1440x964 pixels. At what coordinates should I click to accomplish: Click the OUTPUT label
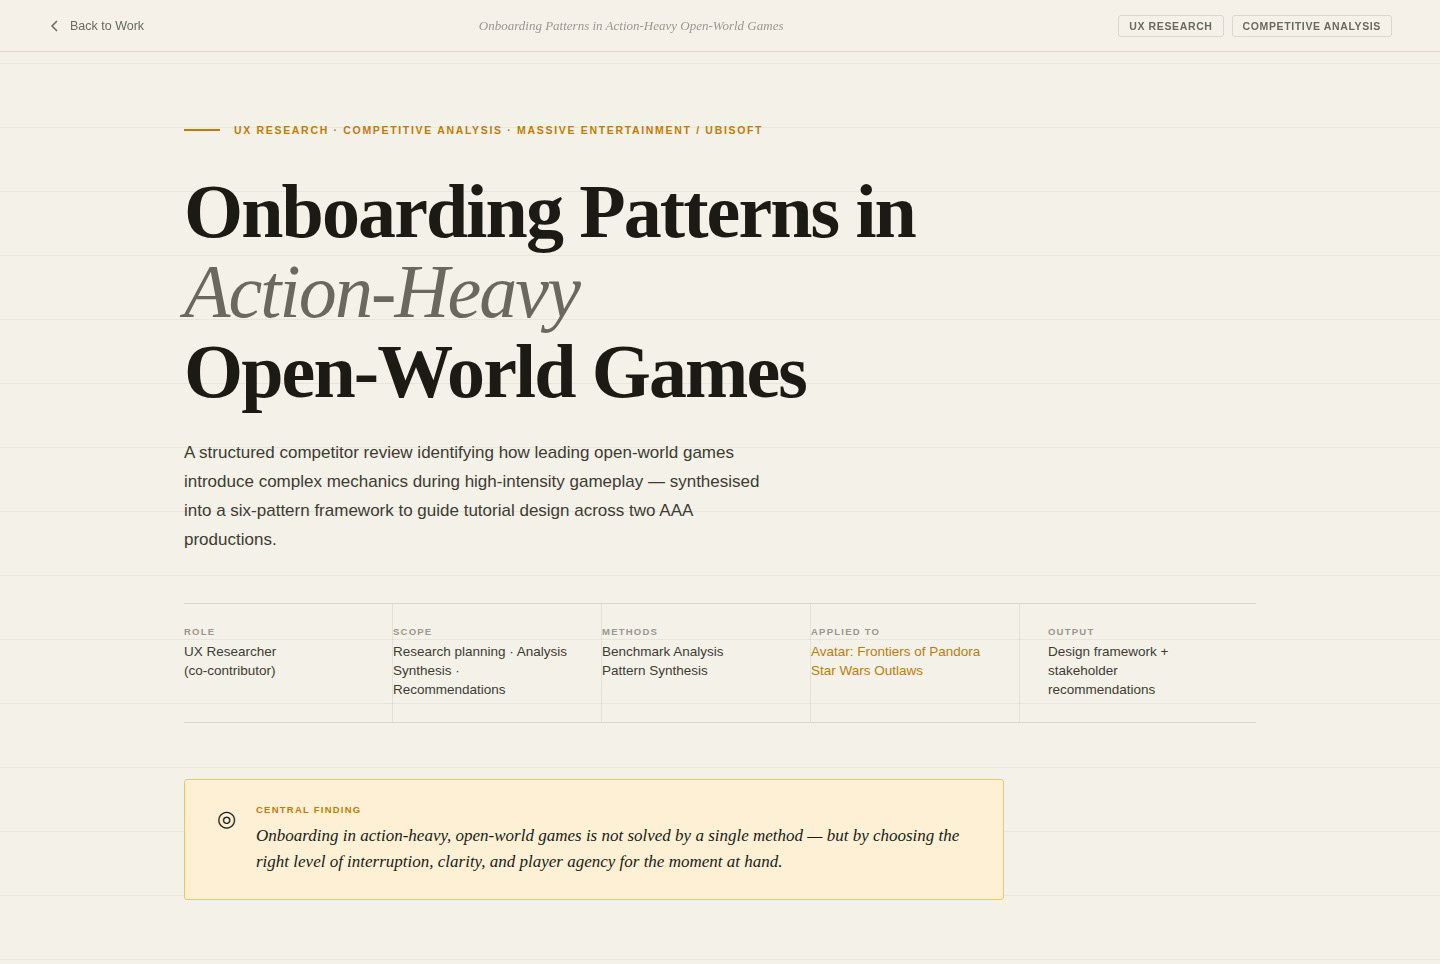1071,632
